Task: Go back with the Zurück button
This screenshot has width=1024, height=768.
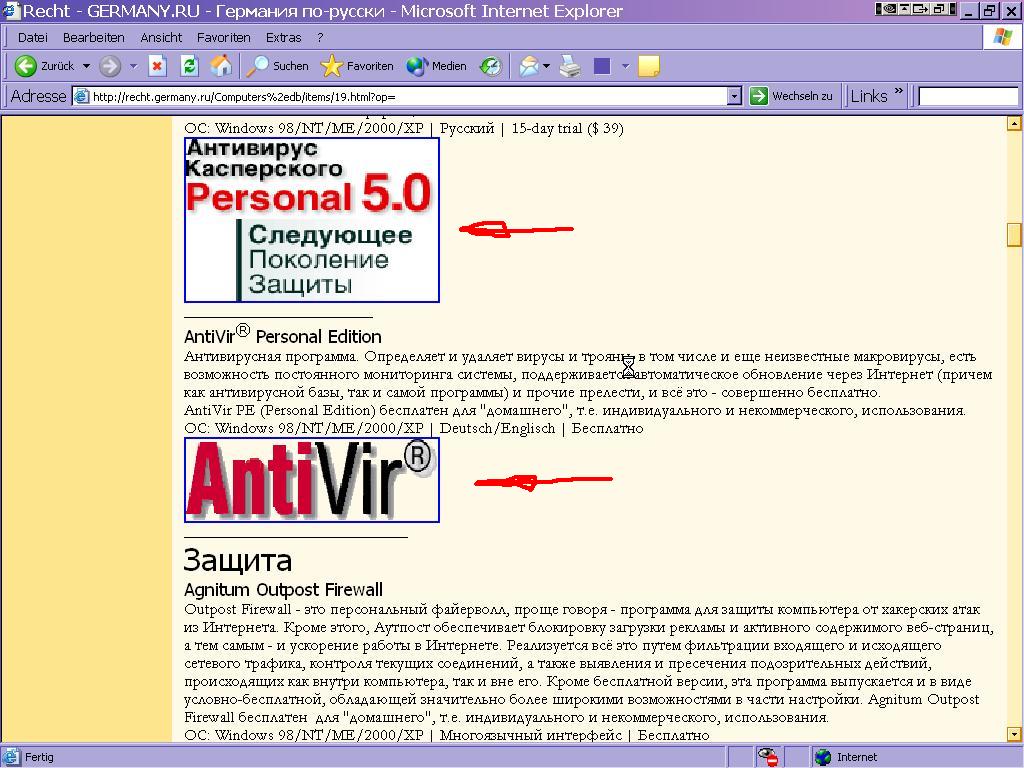Action: tap(44, 66)
